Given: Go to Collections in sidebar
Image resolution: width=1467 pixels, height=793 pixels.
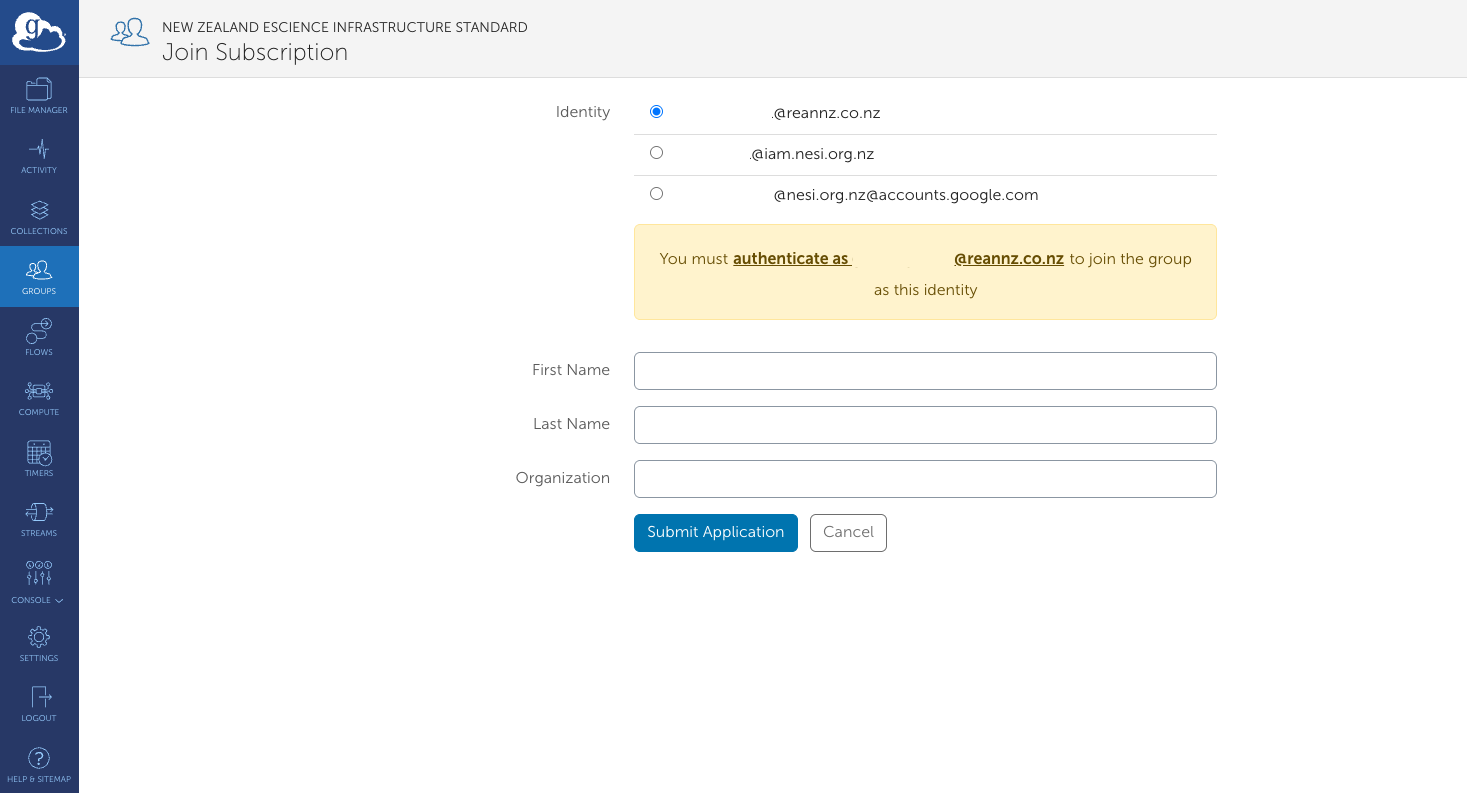Looking at the screenshot, I should tap(39, 217).
